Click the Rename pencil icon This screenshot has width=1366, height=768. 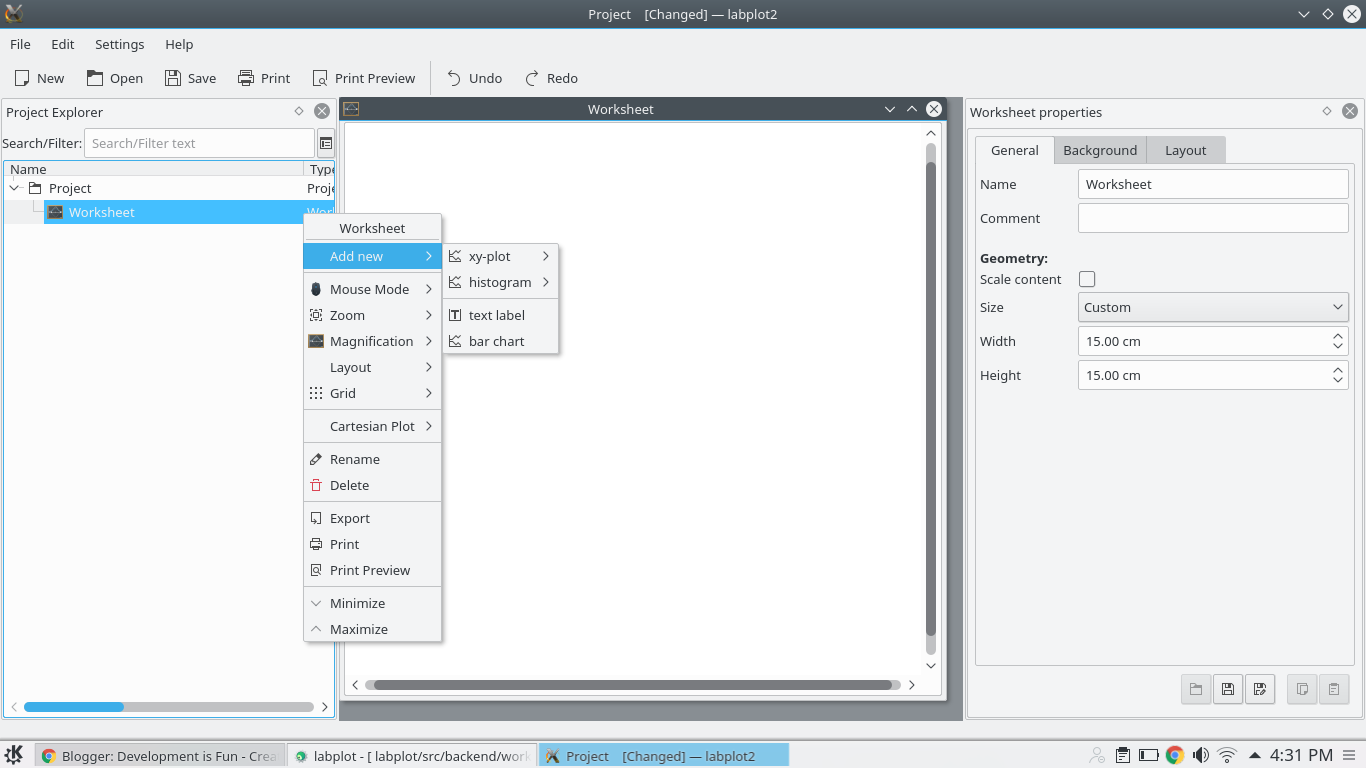(316, 459)
